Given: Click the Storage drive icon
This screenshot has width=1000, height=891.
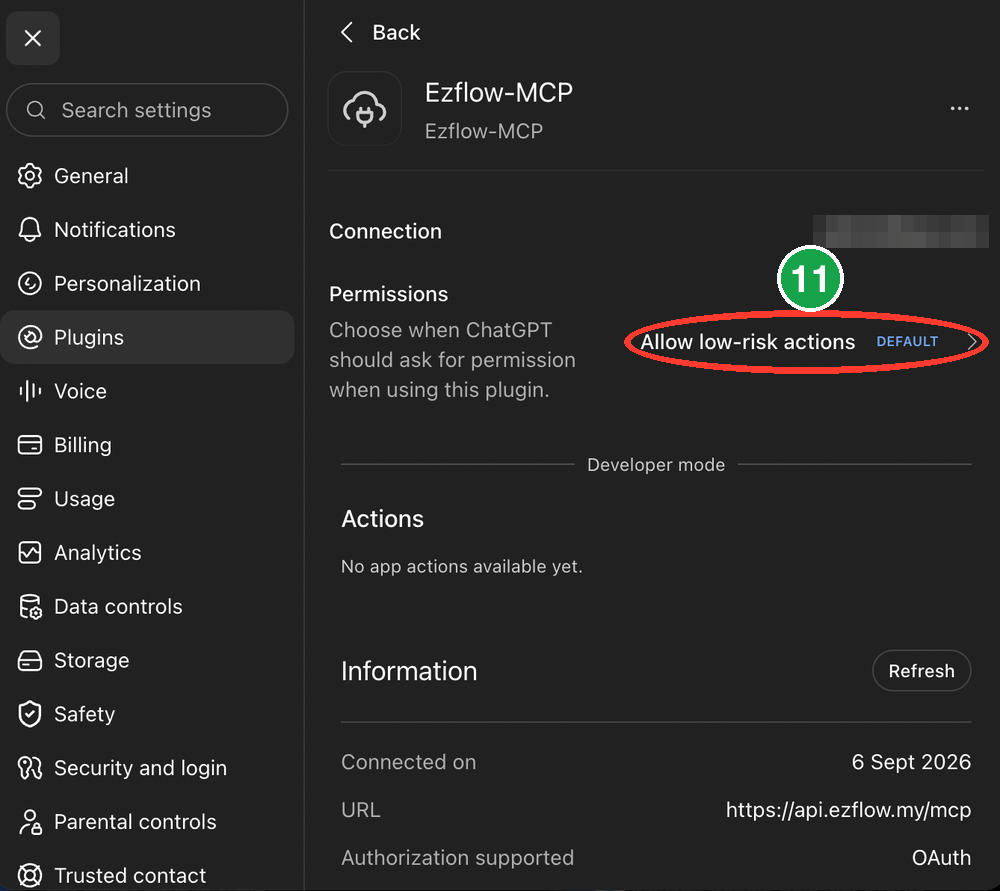Looking at the screenshot, I should 30,660.
